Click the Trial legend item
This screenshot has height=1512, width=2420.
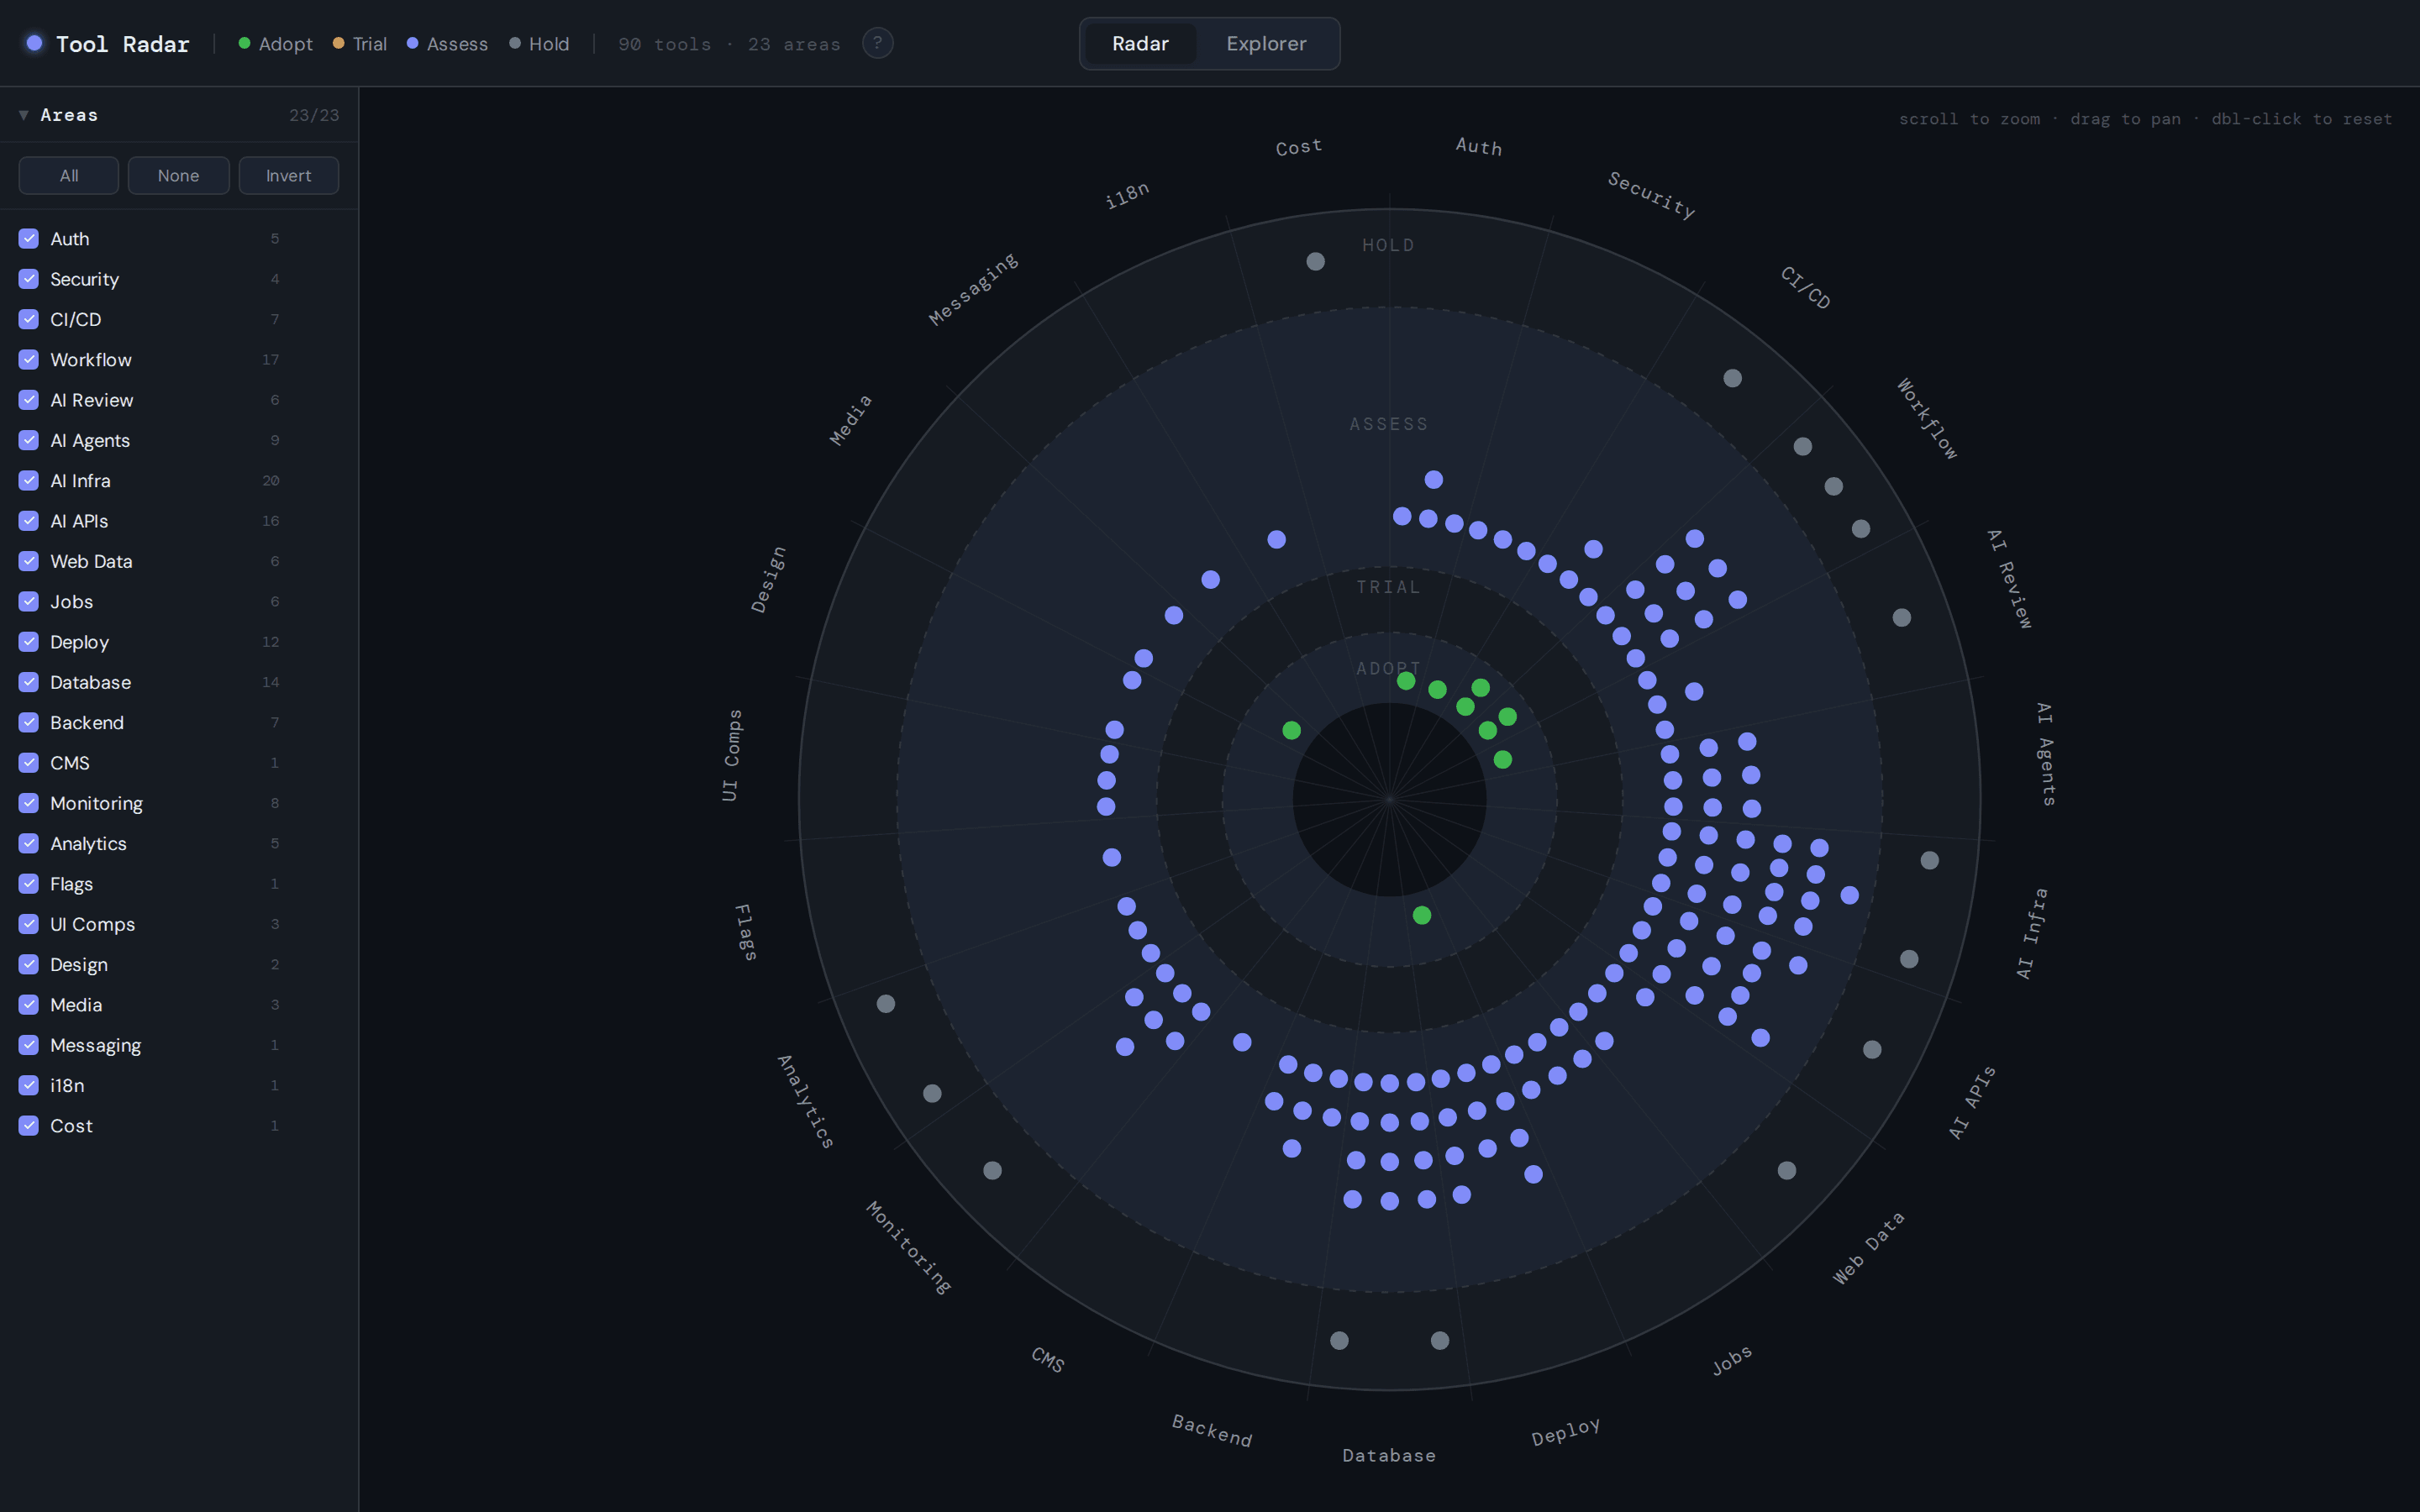click(x=359, y=44)
